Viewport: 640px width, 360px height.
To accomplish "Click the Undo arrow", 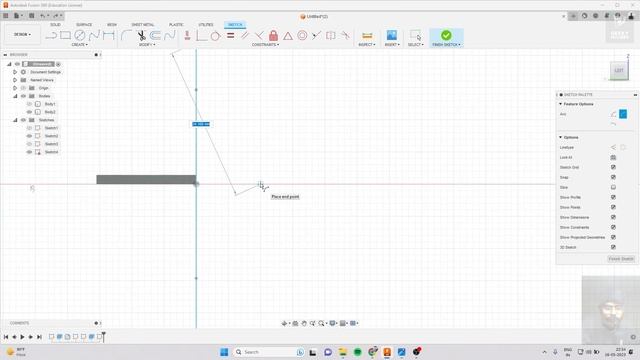I will tap(42, 16).
